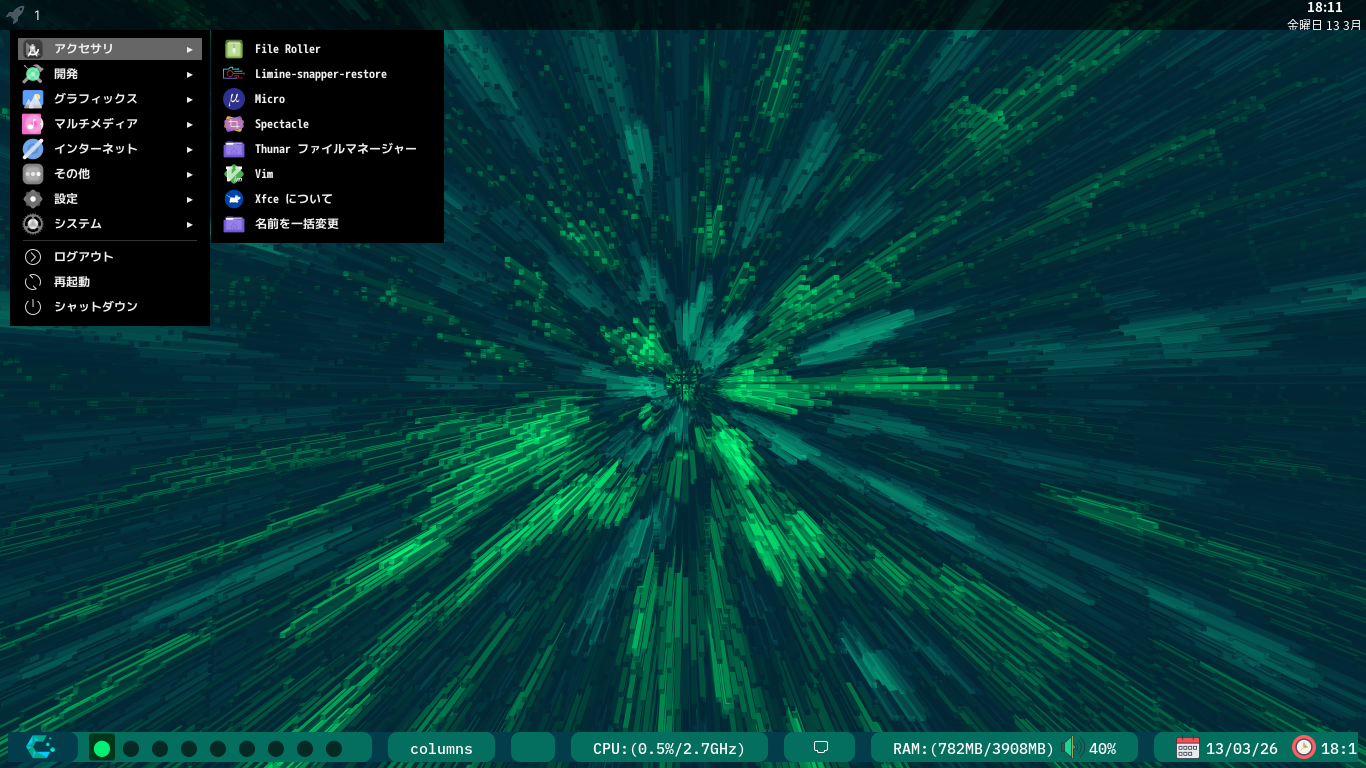
Task: Expand the 設定 submenu arrow
Action: pos(190,199)
